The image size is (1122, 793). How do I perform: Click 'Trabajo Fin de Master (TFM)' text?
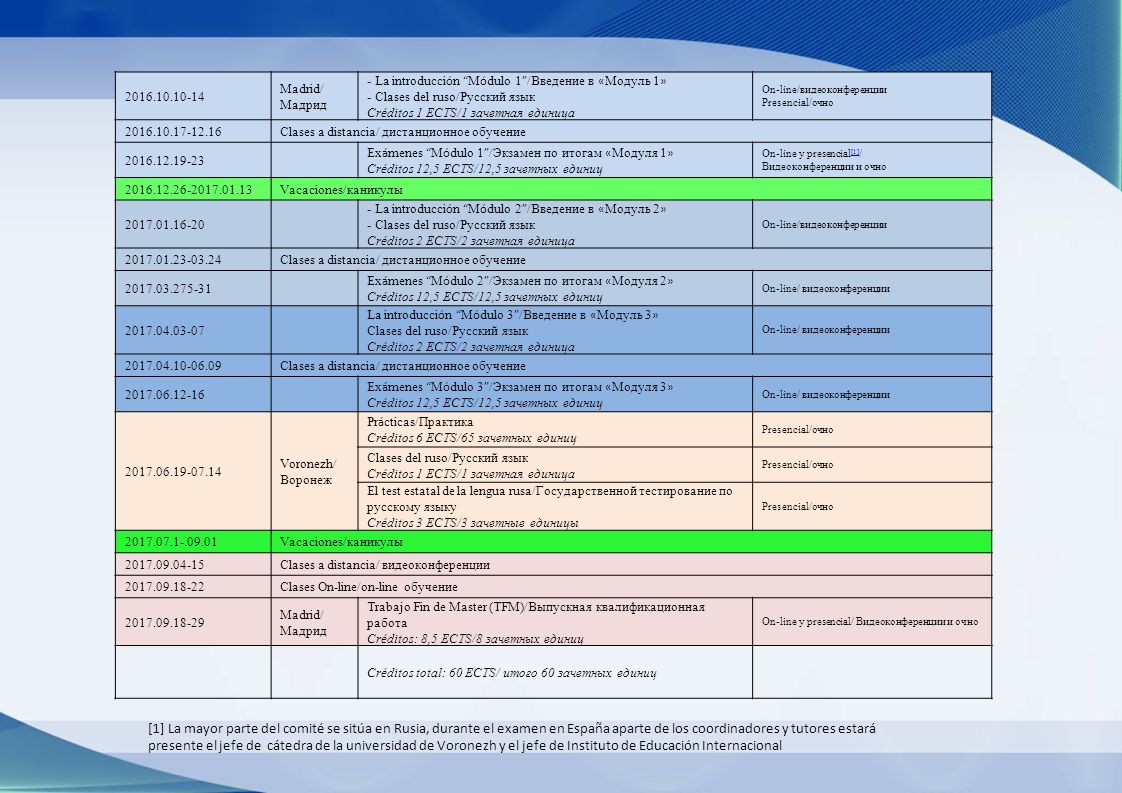click(536, 615)
